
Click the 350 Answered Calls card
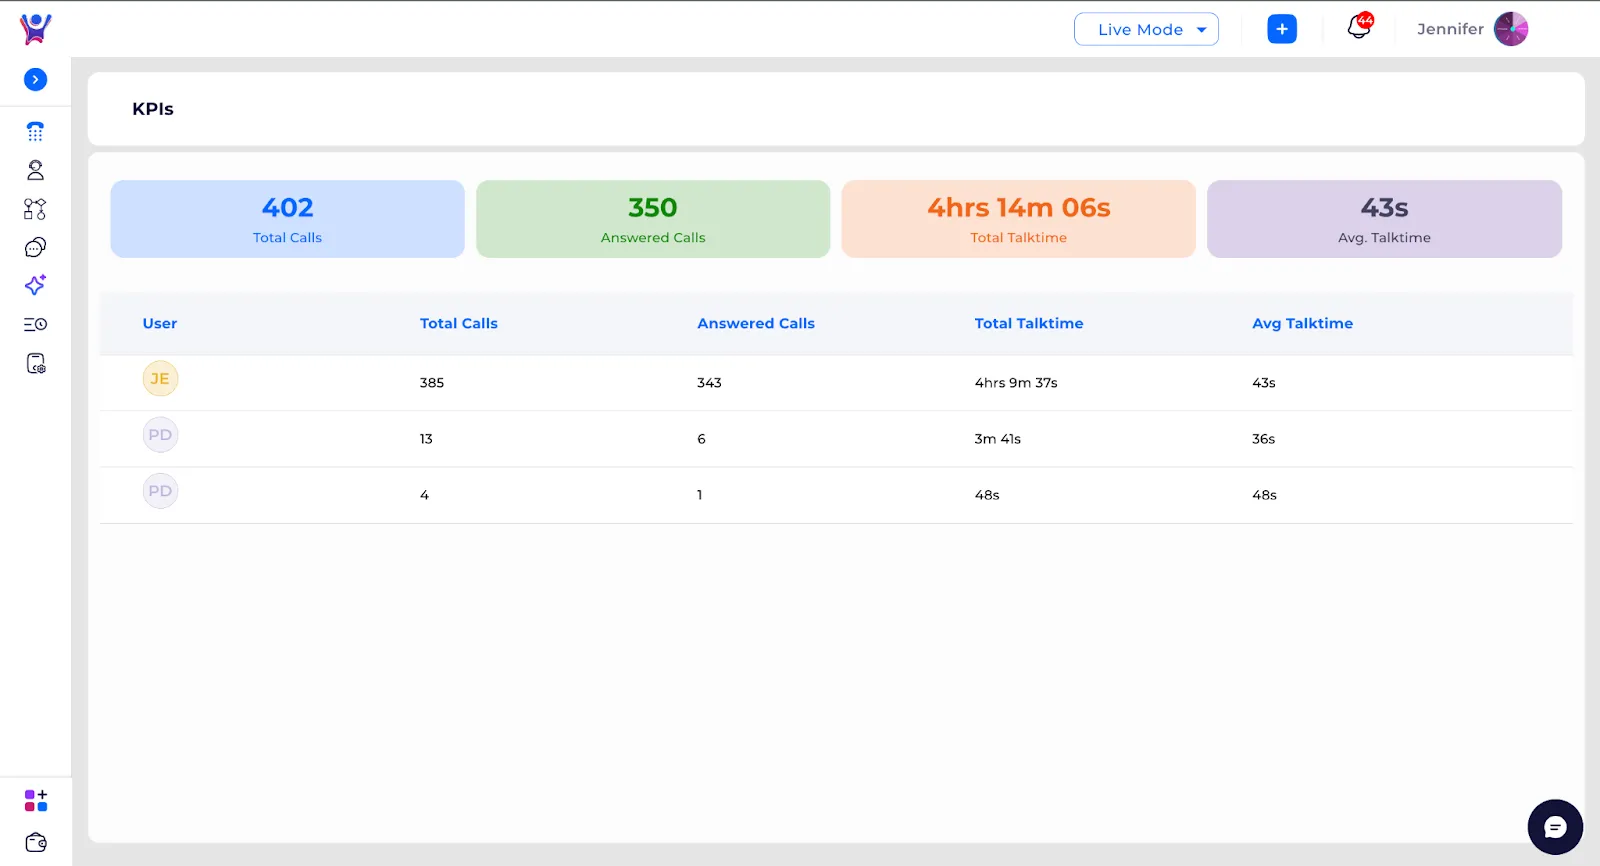[x=653, y=219]
